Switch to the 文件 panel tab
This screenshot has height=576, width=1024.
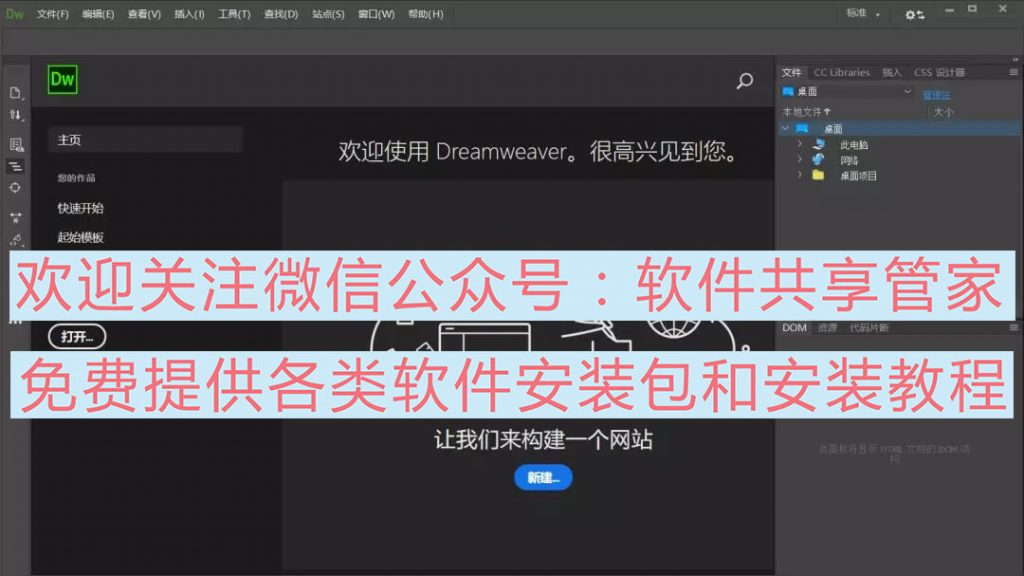click(792, 72)
